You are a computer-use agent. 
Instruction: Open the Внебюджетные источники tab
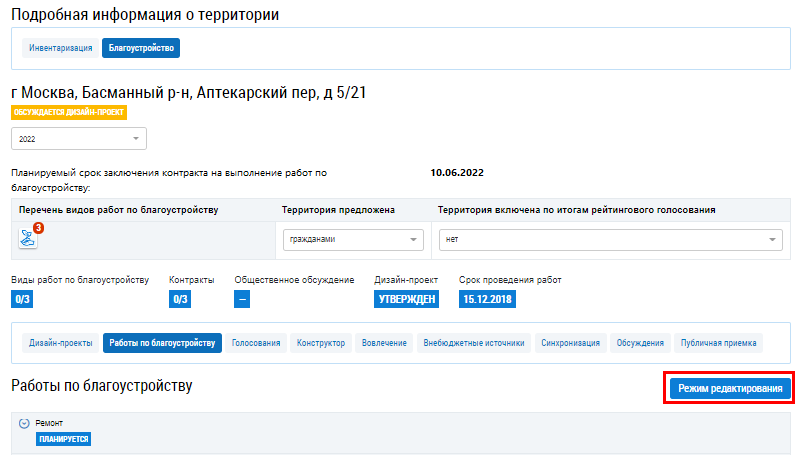pyautogui.click(x=474, y=343)
